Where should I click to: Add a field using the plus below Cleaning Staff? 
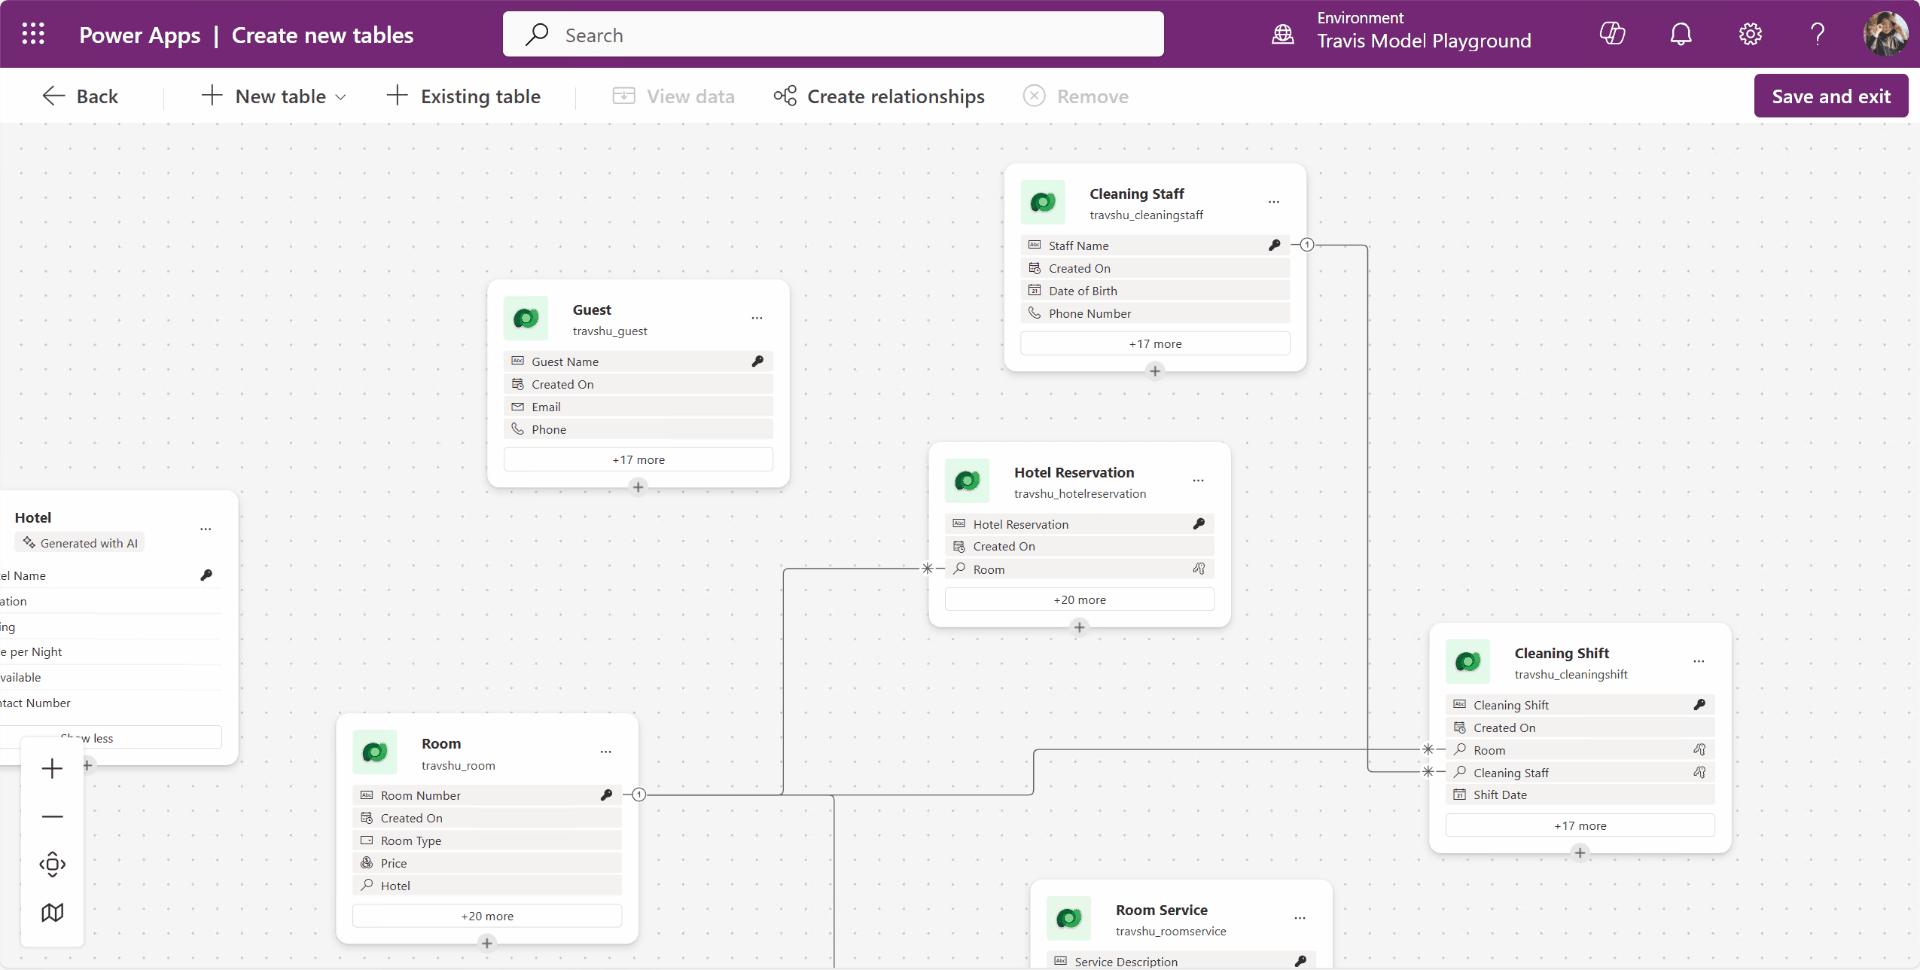[1155, 371]
